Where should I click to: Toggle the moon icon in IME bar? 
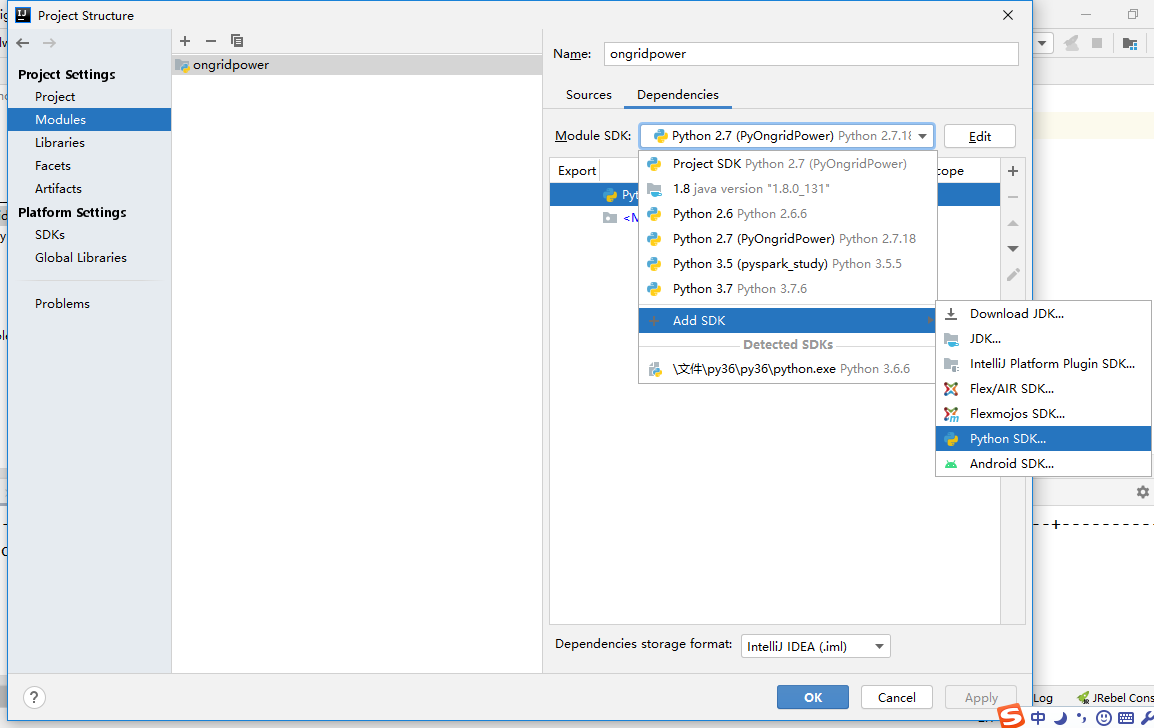1061,718
